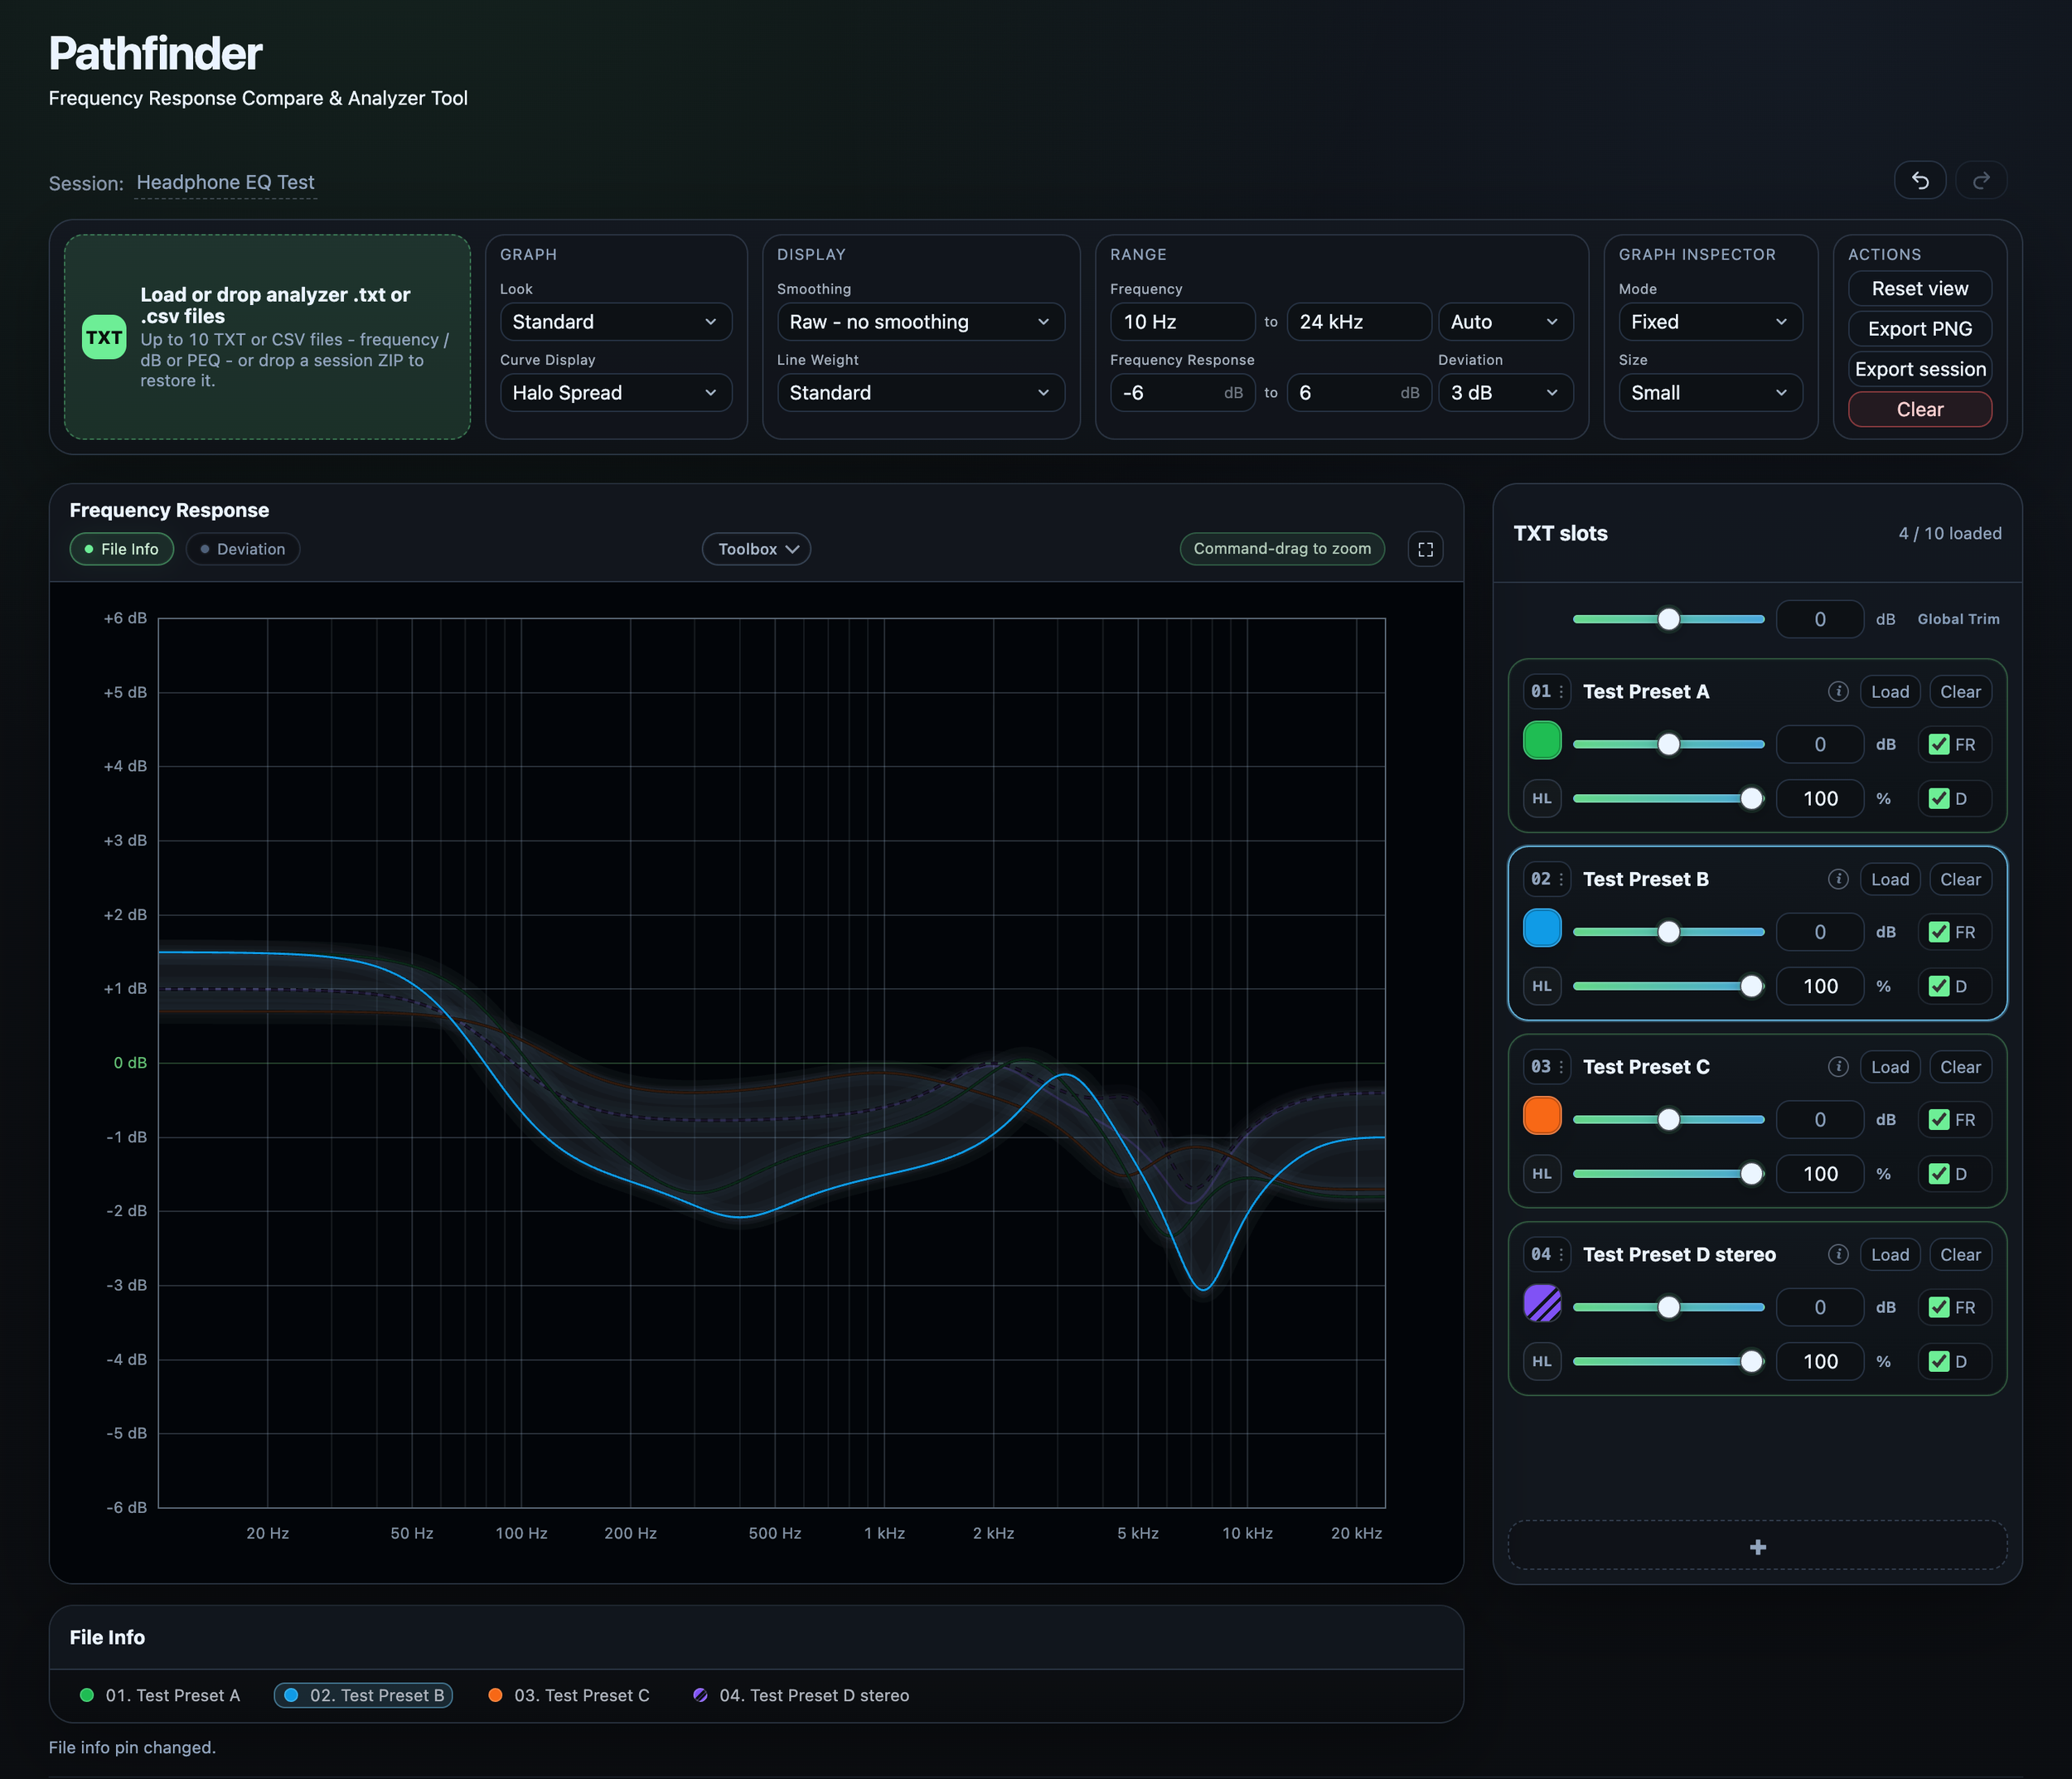Add a new slot with plus icon

[x=1757, y=1547]
